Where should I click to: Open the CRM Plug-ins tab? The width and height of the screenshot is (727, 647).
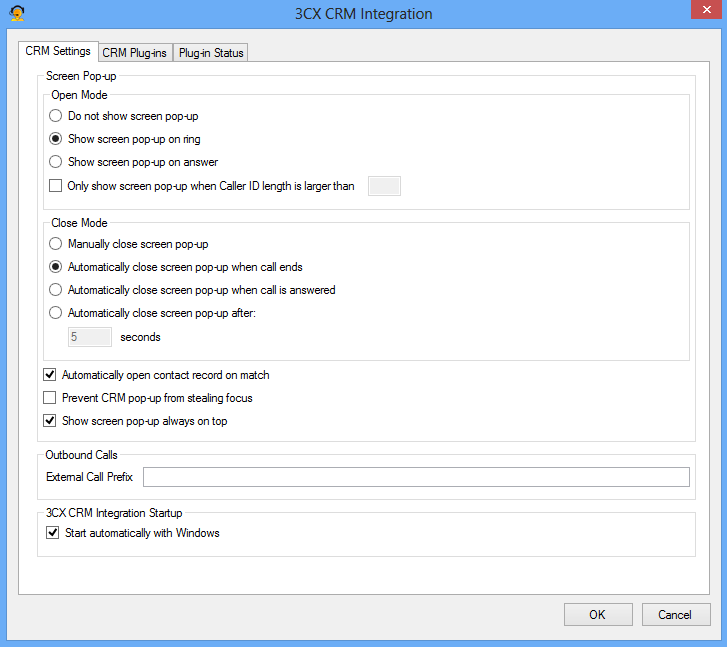[x=134, y=53]
